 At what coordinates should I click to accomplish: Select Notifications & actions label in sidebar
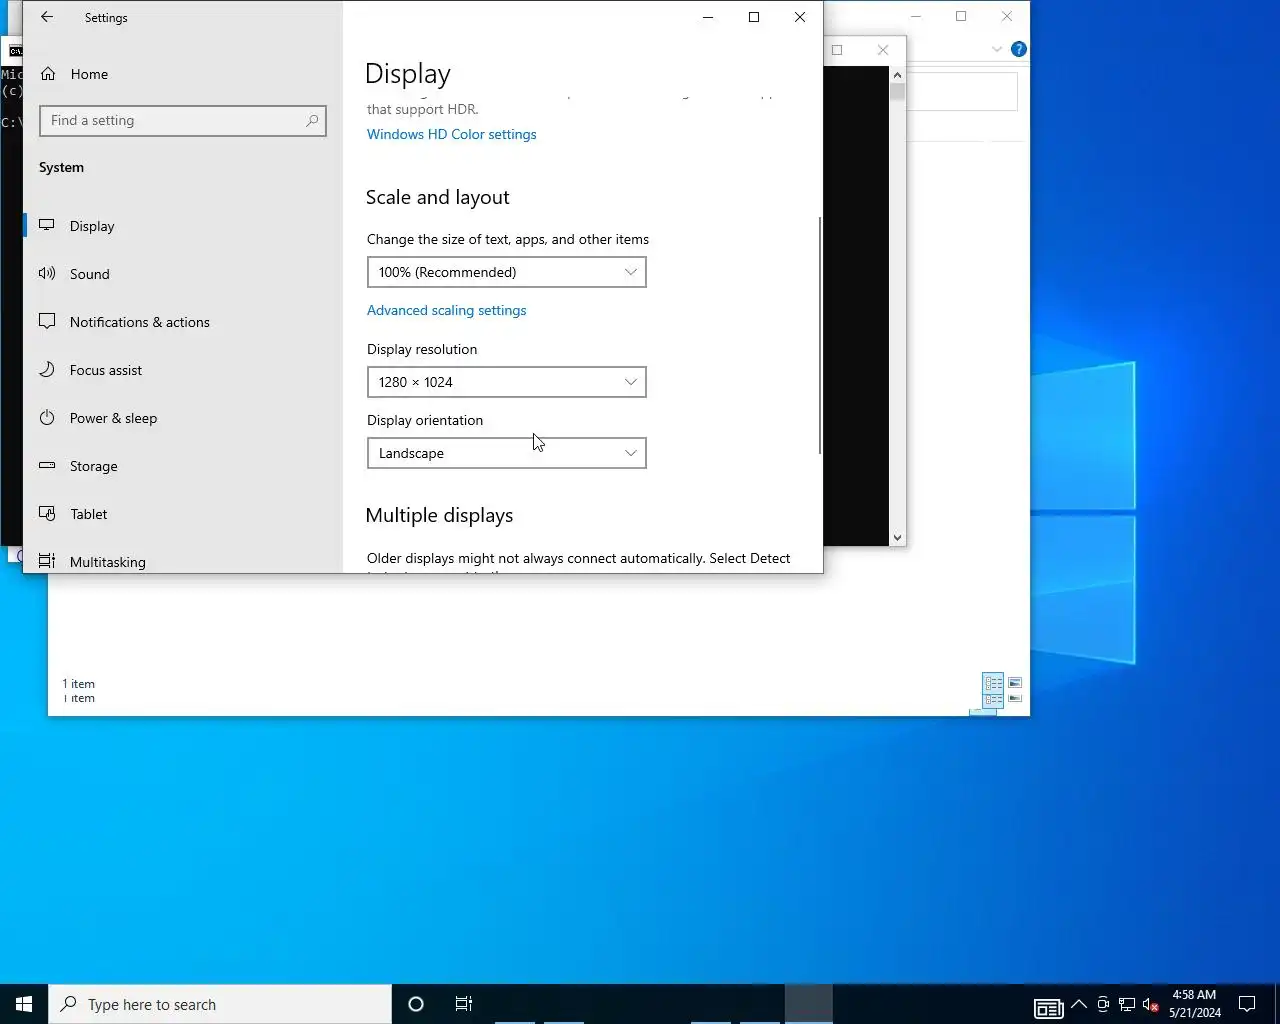tap(140, 322)
